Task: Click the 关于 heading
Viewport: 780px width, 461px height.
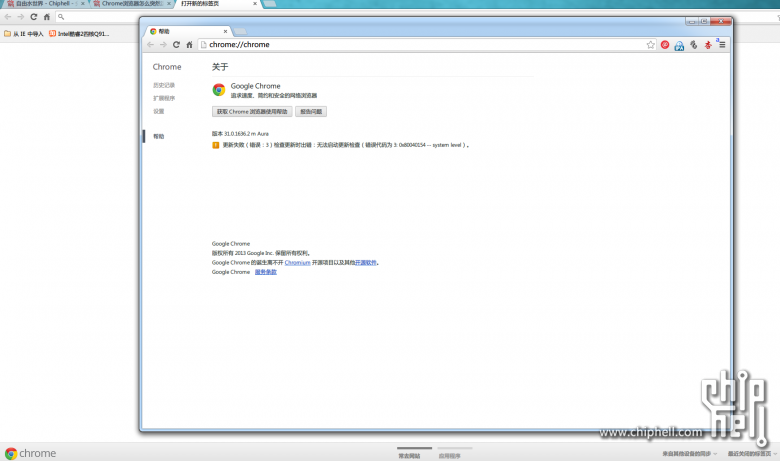Action: coord(220,67)
